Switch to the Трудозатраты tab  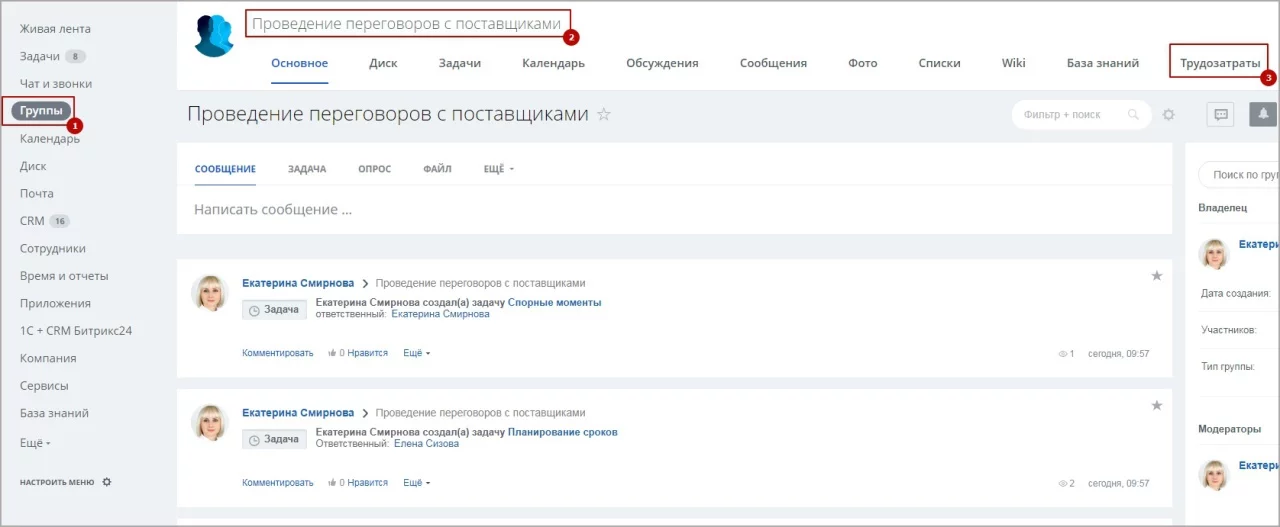[x=1219, y=63]
